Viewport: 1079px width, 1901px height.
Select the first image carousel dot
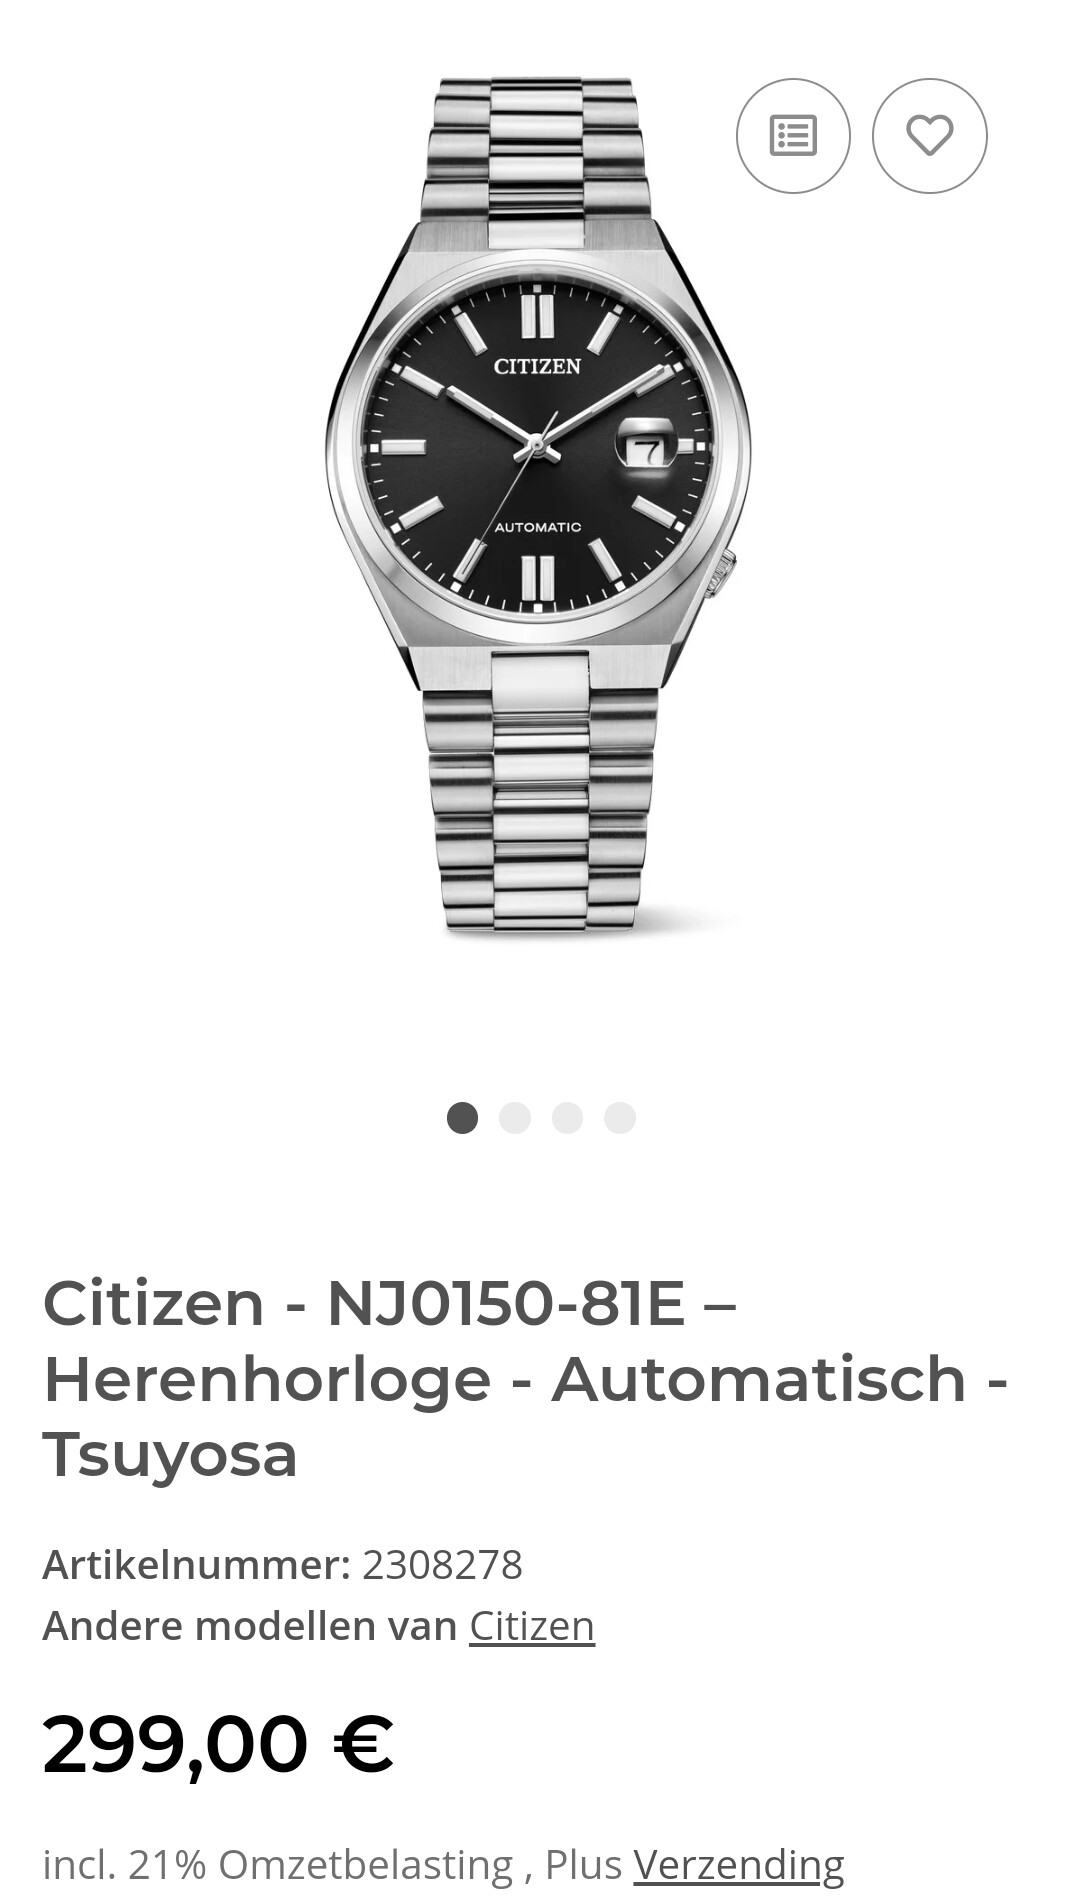(462, 1118)
